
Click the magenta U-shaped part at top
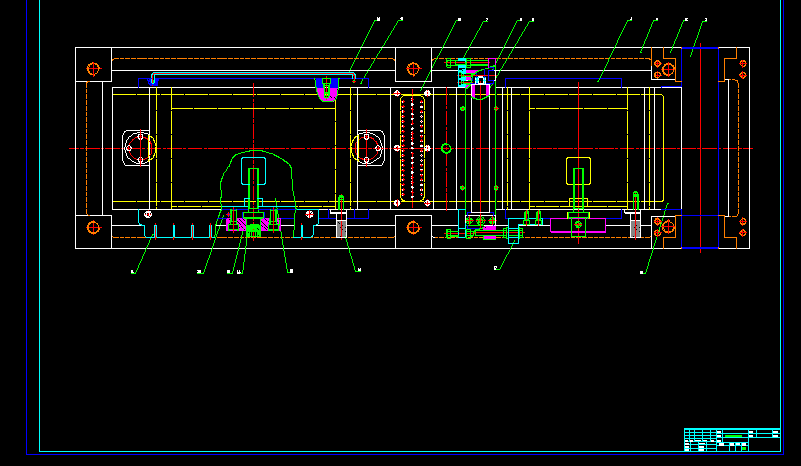(328, 92)
